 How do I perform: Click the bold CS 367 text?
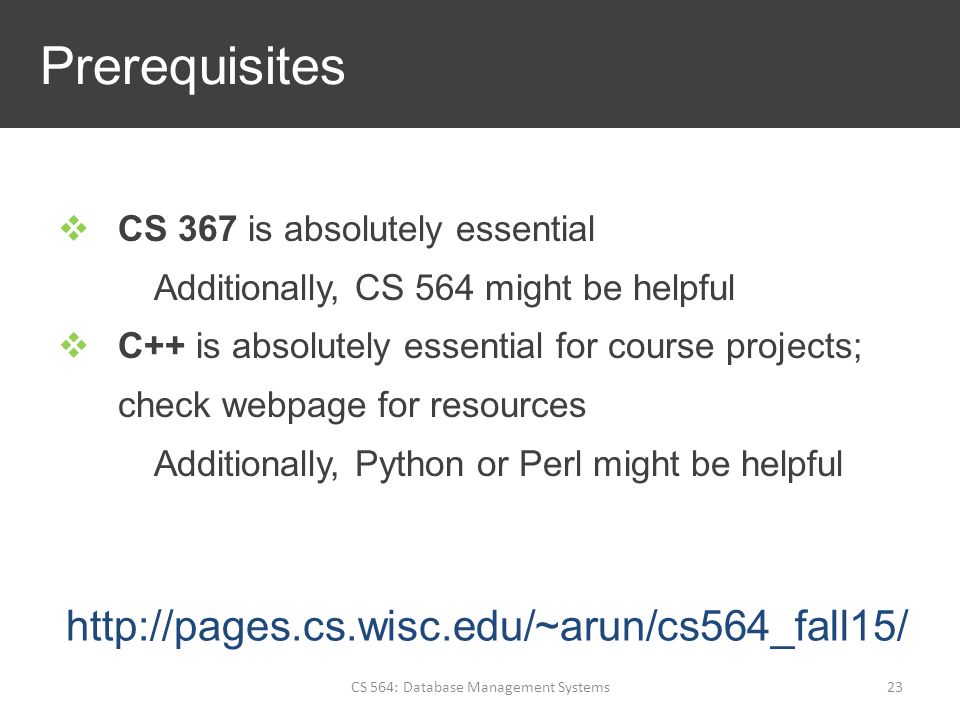click(177, 228)
